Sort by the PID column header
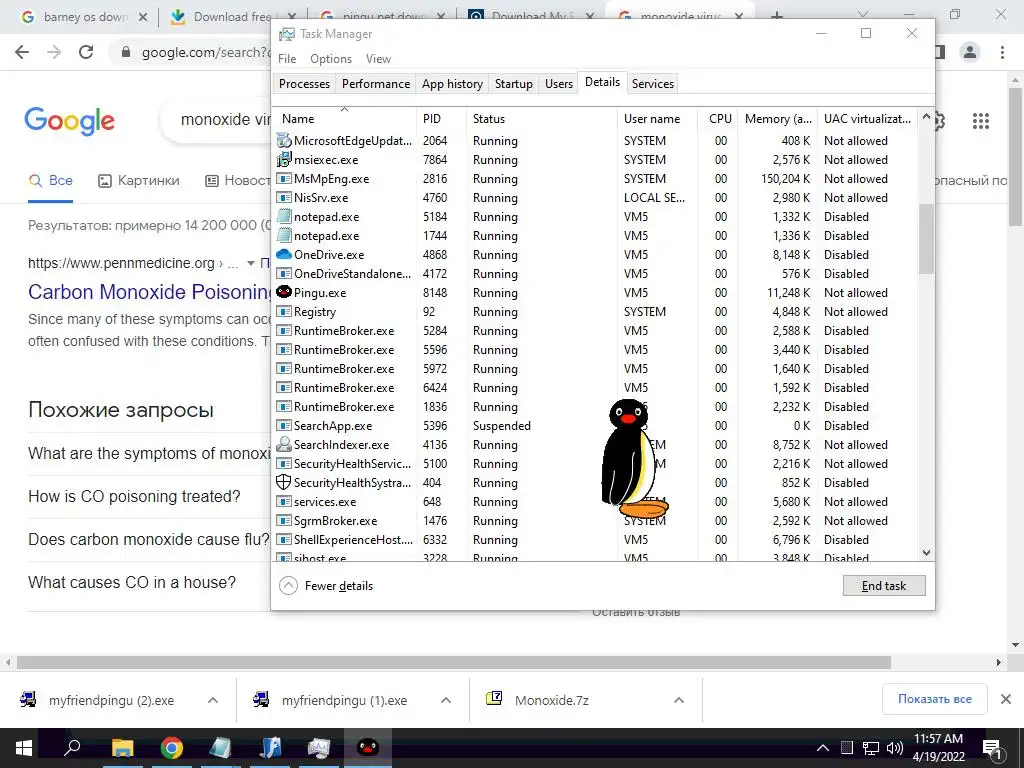This screenshot has width=1024, height=768. click(x=441, y=118)
